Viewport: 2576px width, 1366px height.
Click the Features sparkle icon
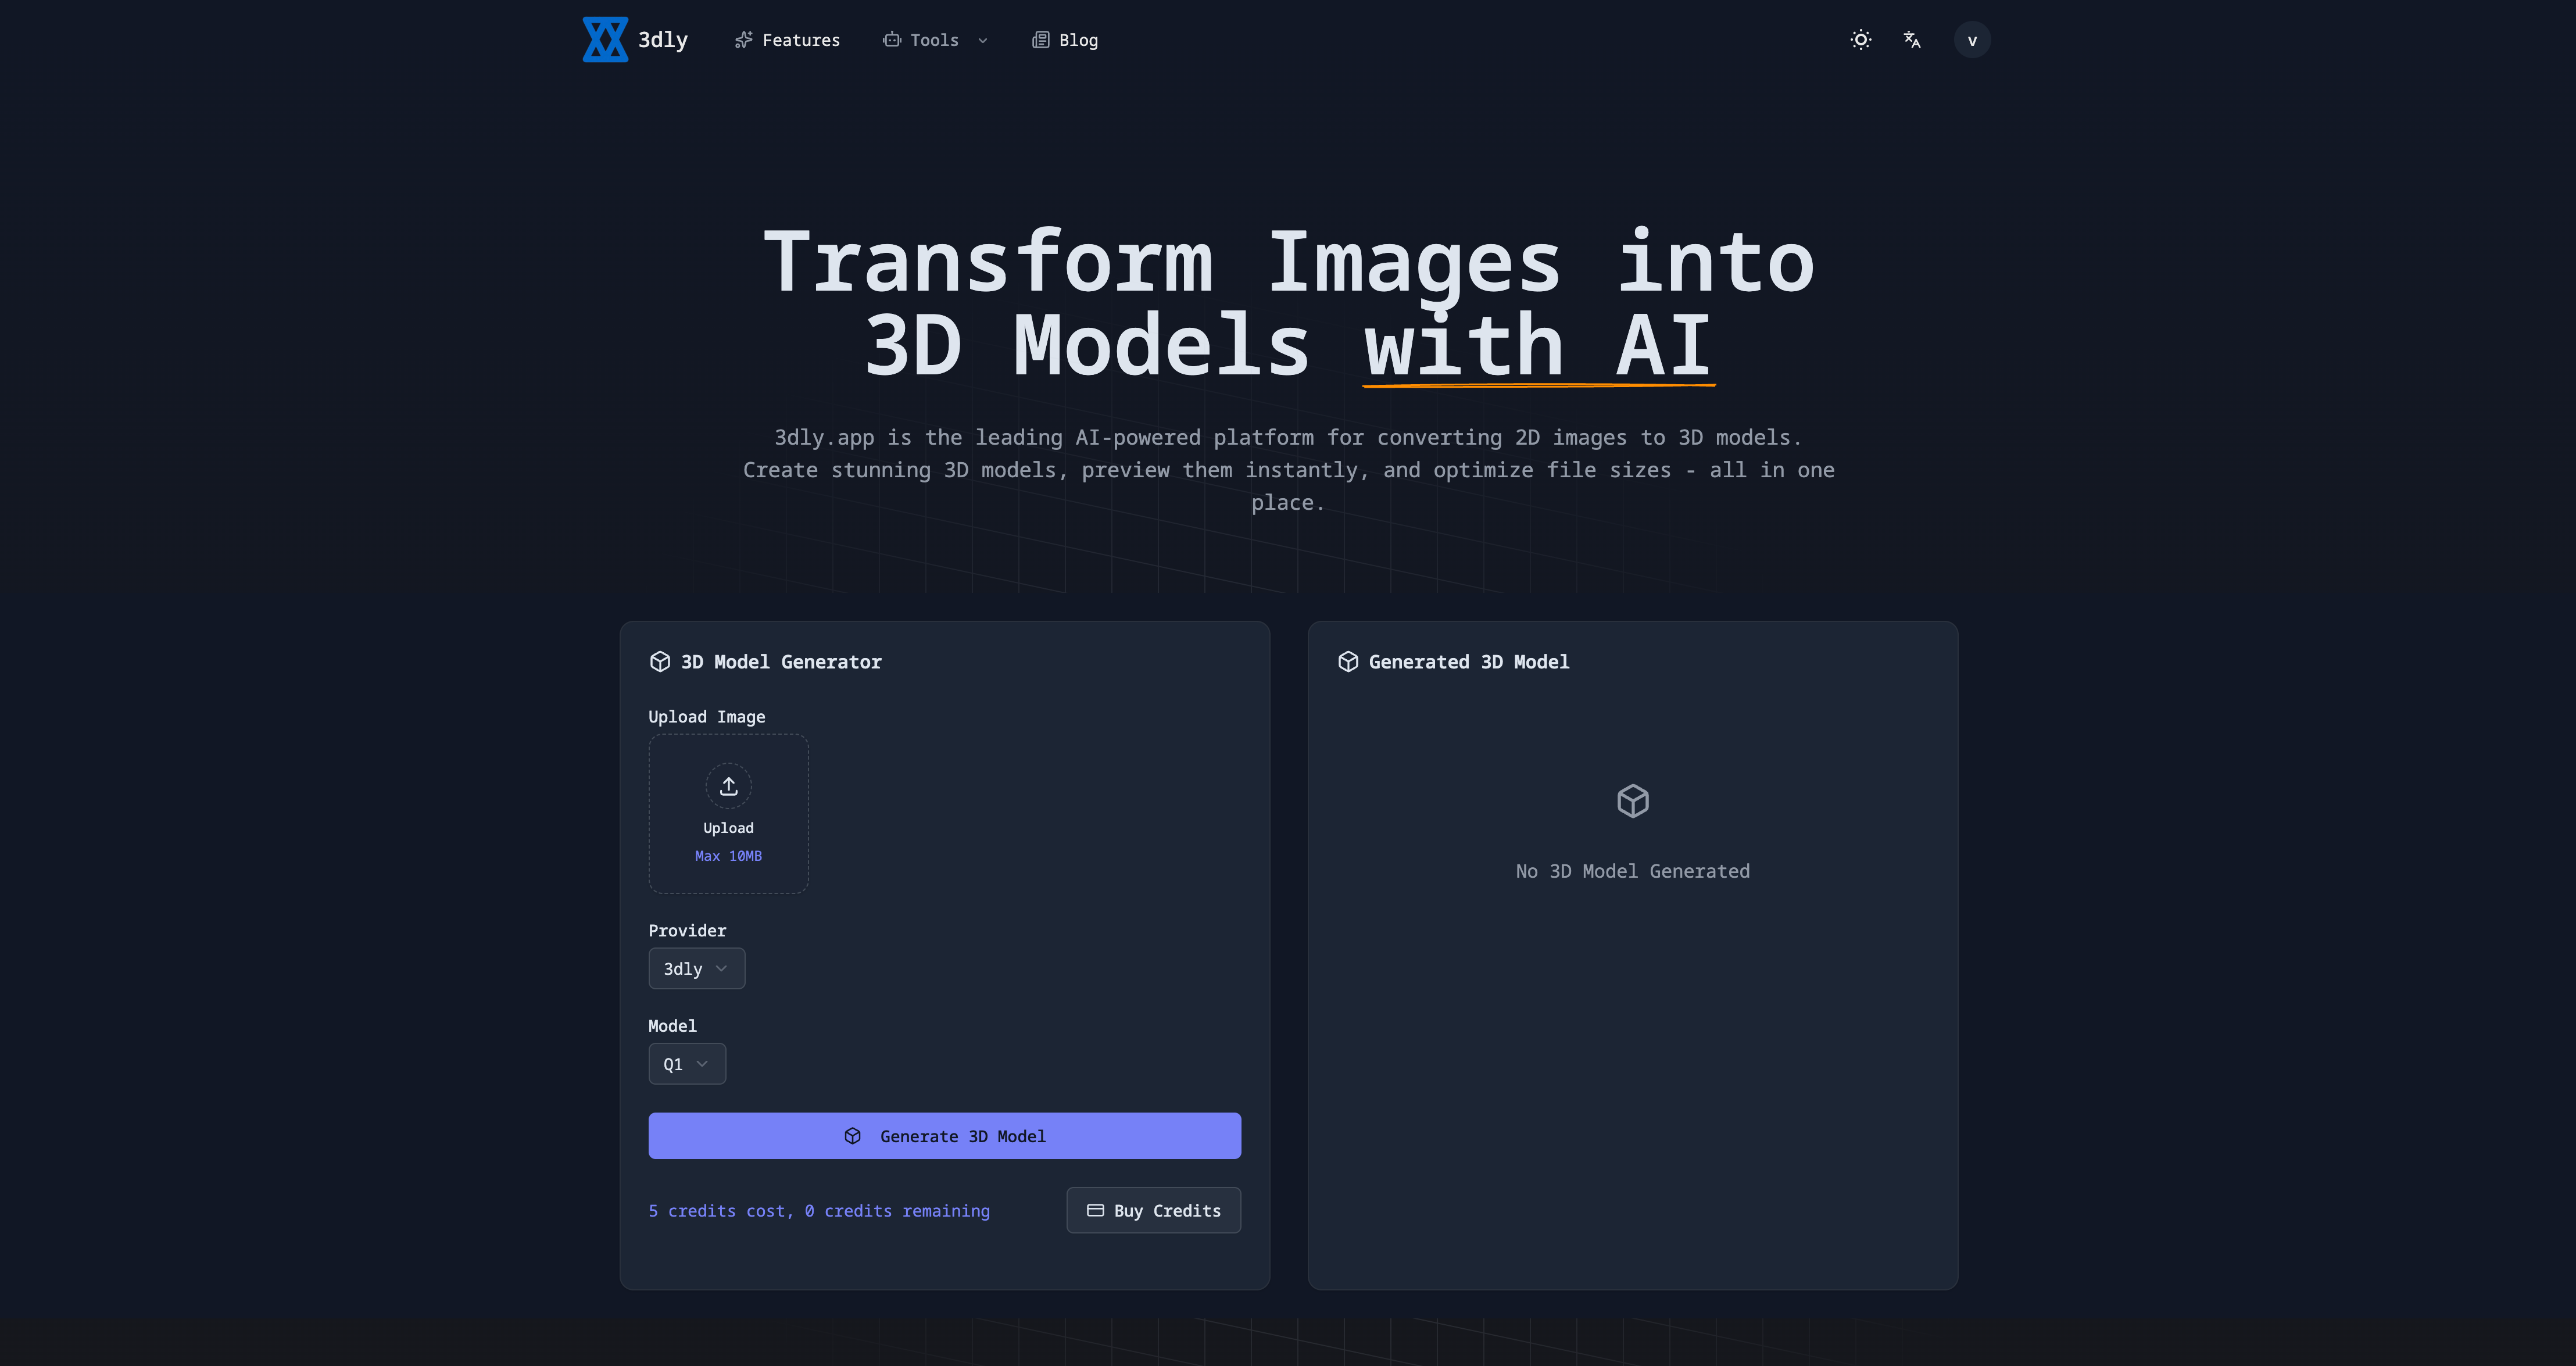tap(743, 39)
